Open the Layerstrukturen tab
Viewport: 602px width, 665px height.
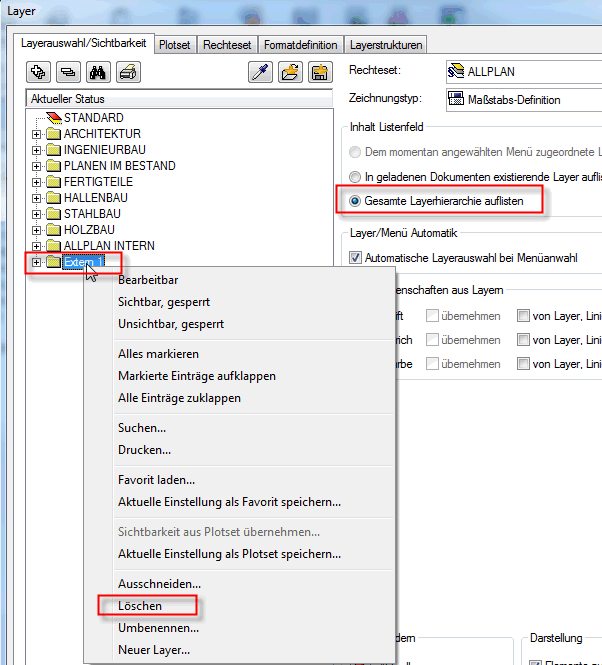(x=386, y=45)
